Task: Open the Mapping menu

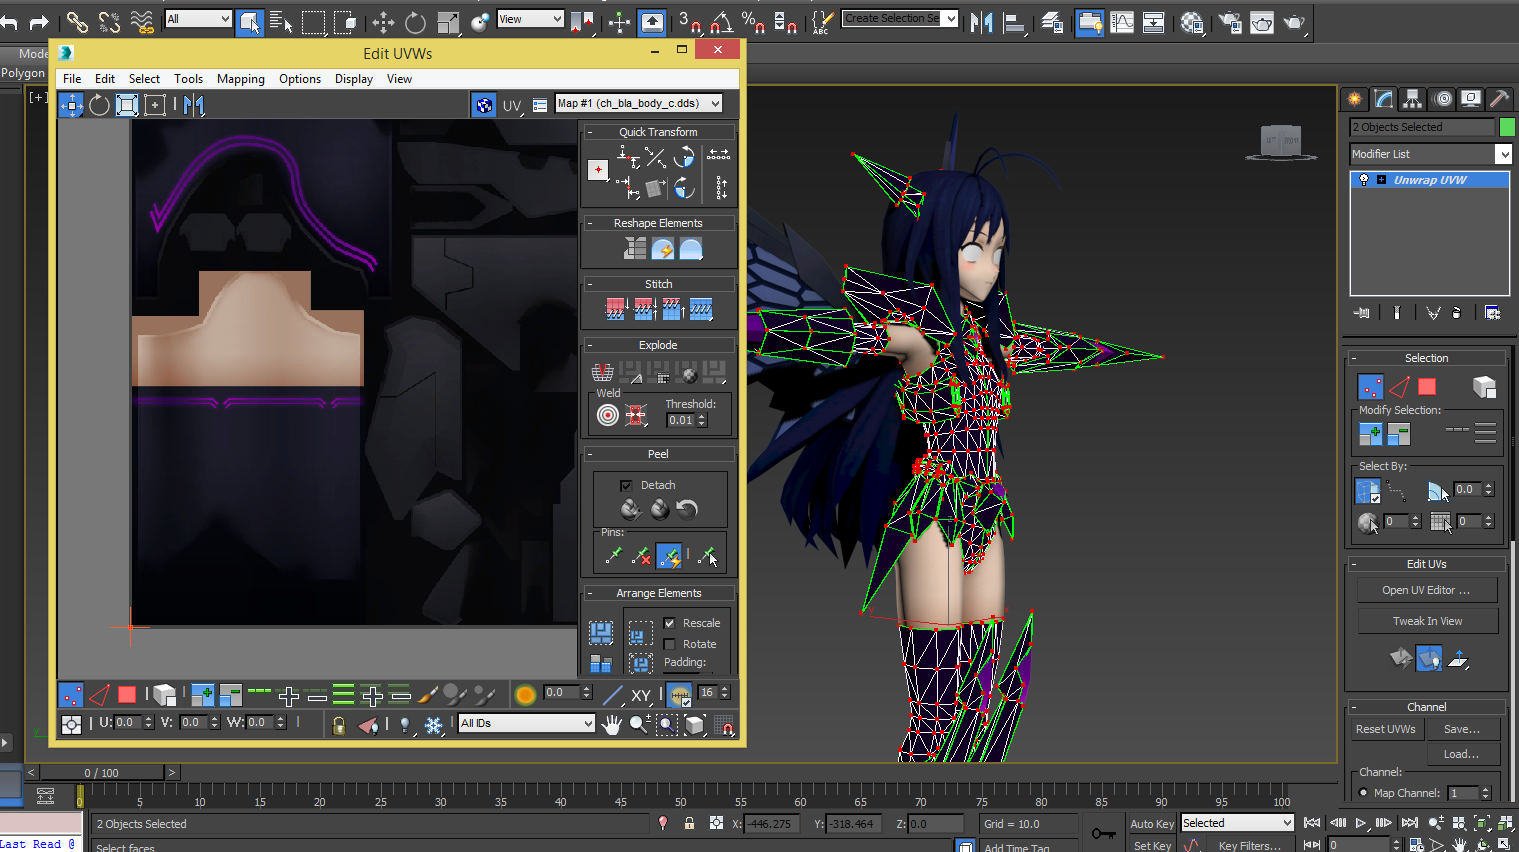Action: coord(241,79)
